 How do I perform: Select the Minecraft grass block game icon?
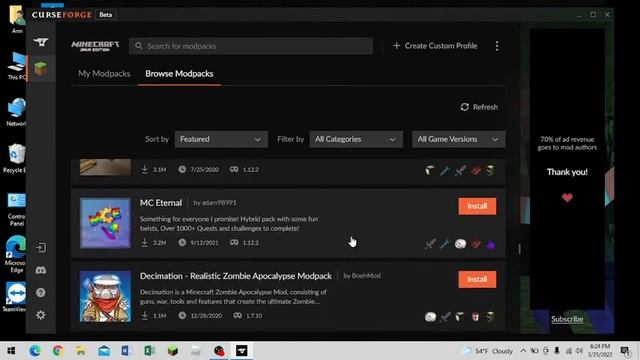[x=41, y=68]
